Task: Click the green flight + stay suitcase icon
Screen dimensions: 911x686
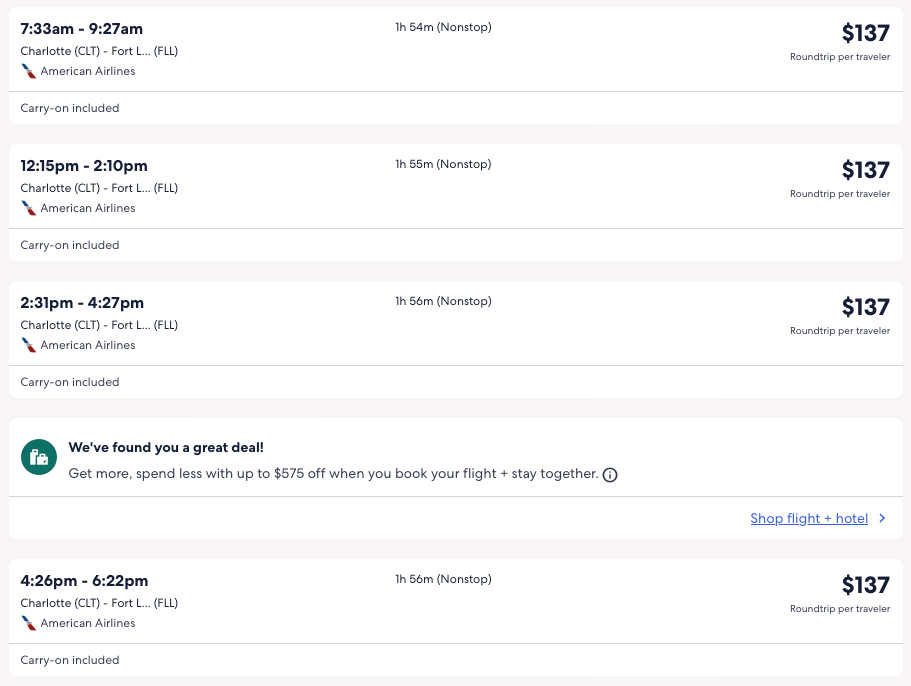Action: click(39, 457)
